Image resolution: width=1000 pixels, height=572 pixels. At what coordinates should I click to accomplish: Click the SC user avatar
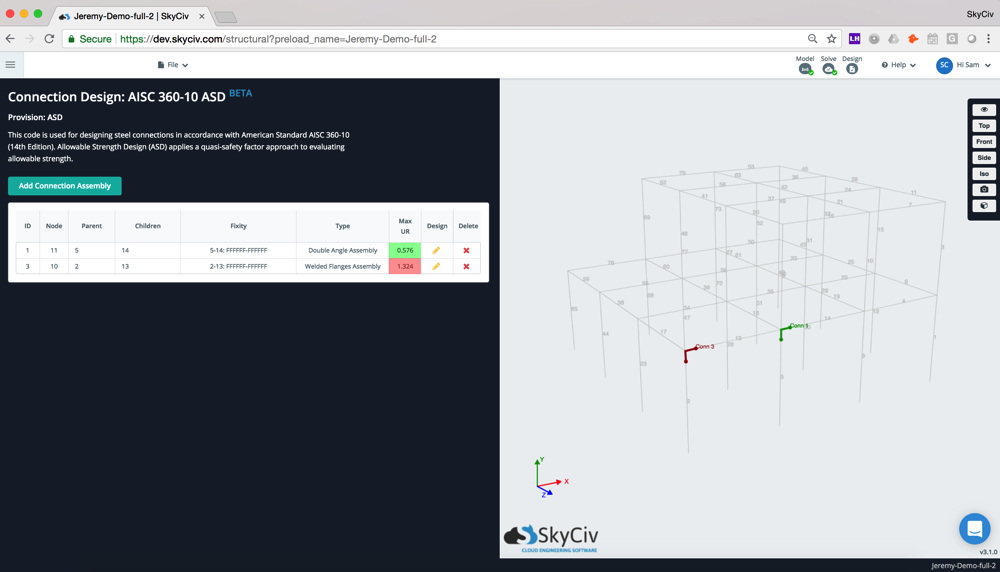click(944, 65)
